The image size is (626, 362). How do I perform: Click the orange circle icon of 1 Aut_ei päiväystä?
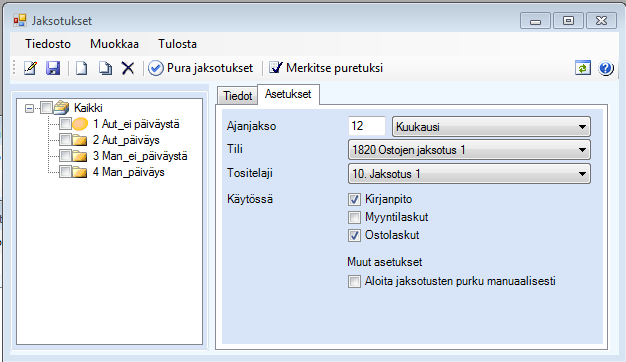80,124
